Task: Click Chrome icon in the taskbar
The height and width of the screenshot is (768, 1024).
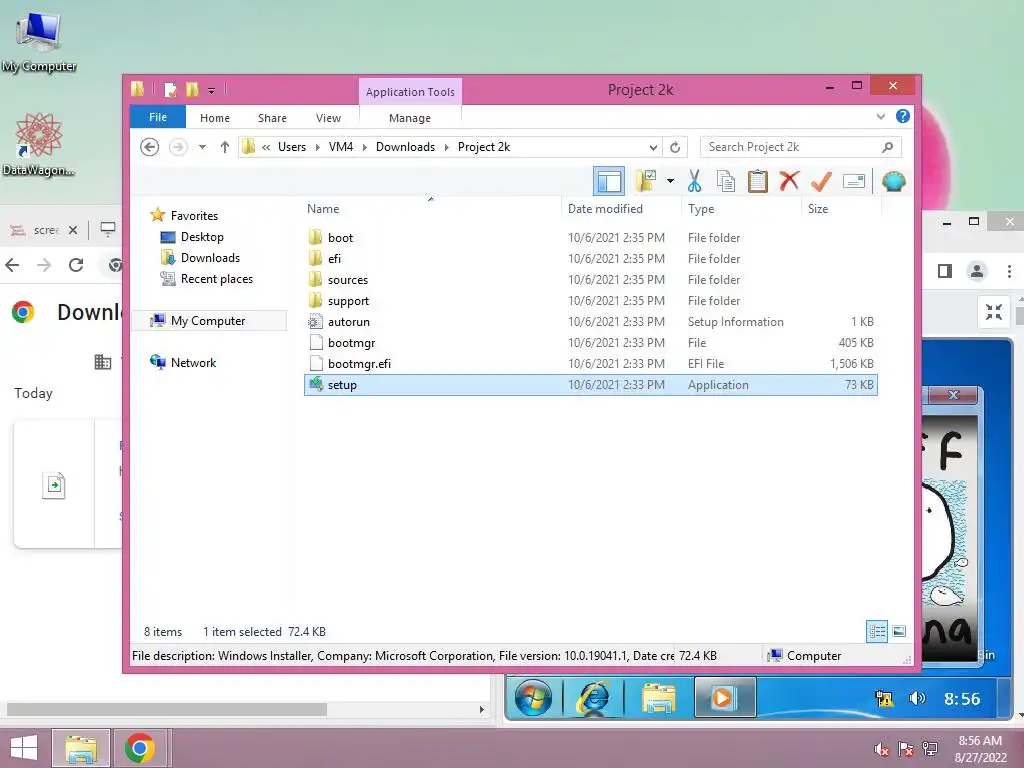Action: (140, 748)
